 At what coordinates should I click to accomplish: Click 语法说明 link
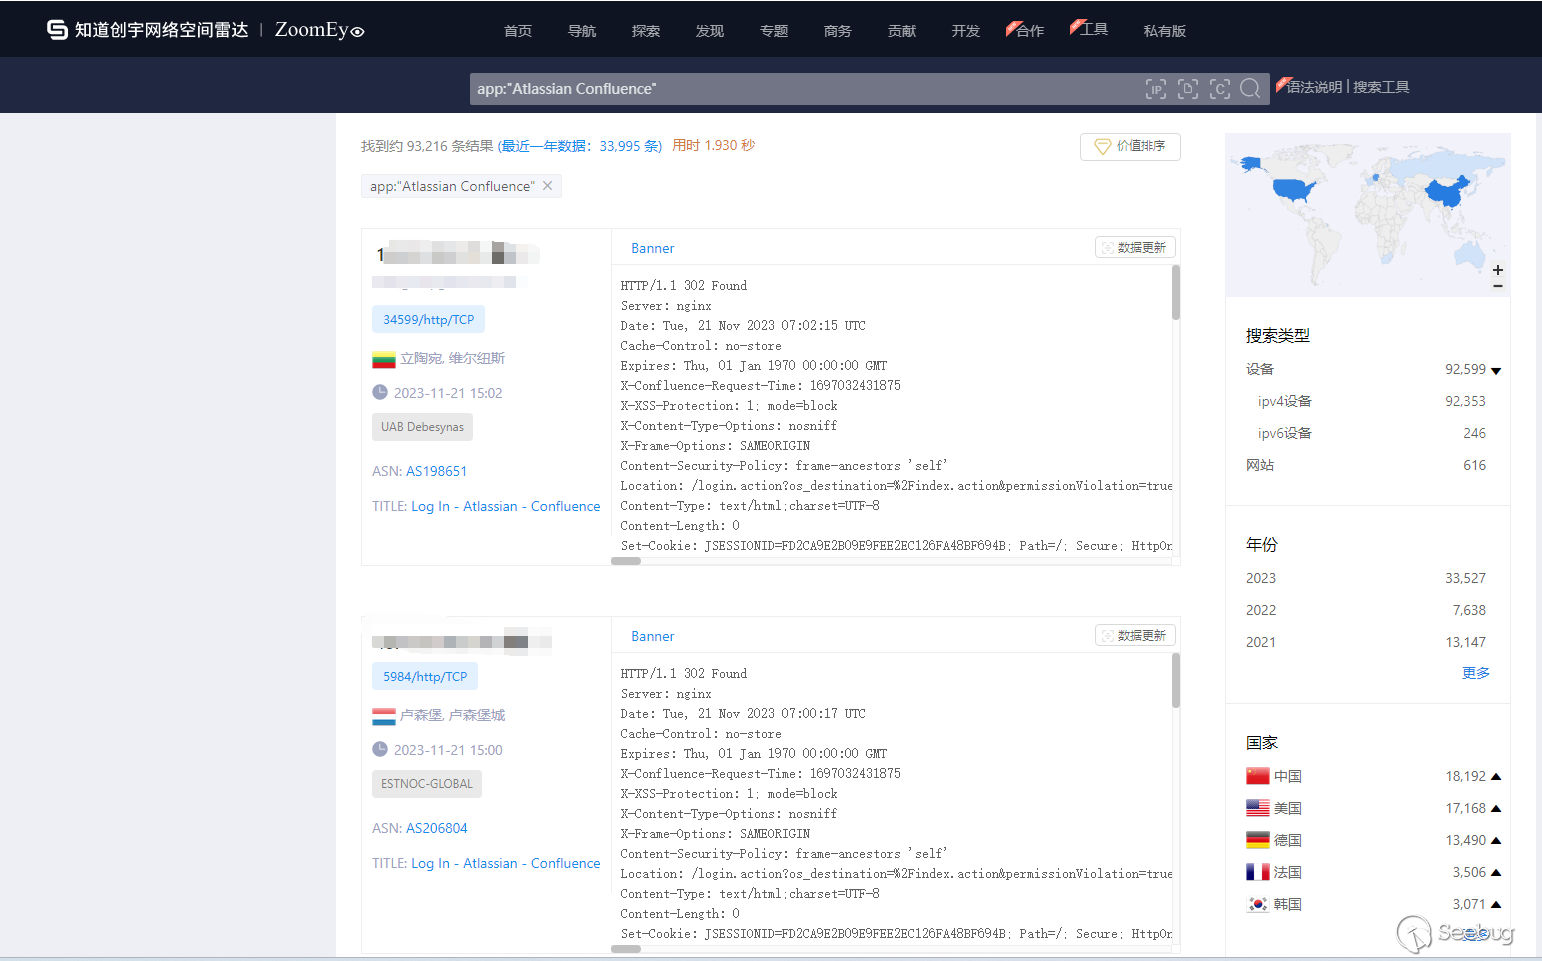coord(1314,87)
